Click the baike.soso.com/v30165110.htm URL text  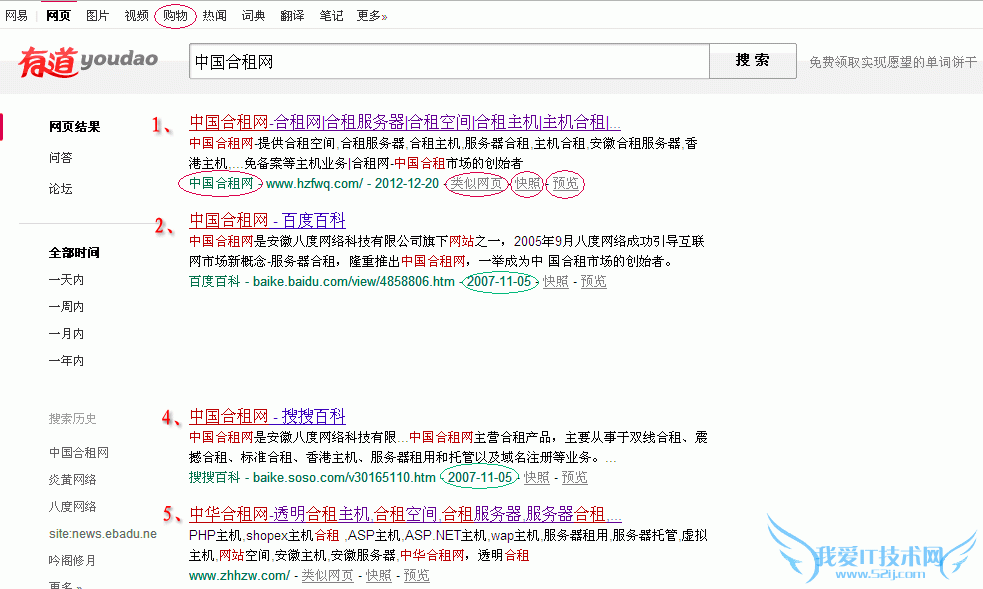point(344,477)
